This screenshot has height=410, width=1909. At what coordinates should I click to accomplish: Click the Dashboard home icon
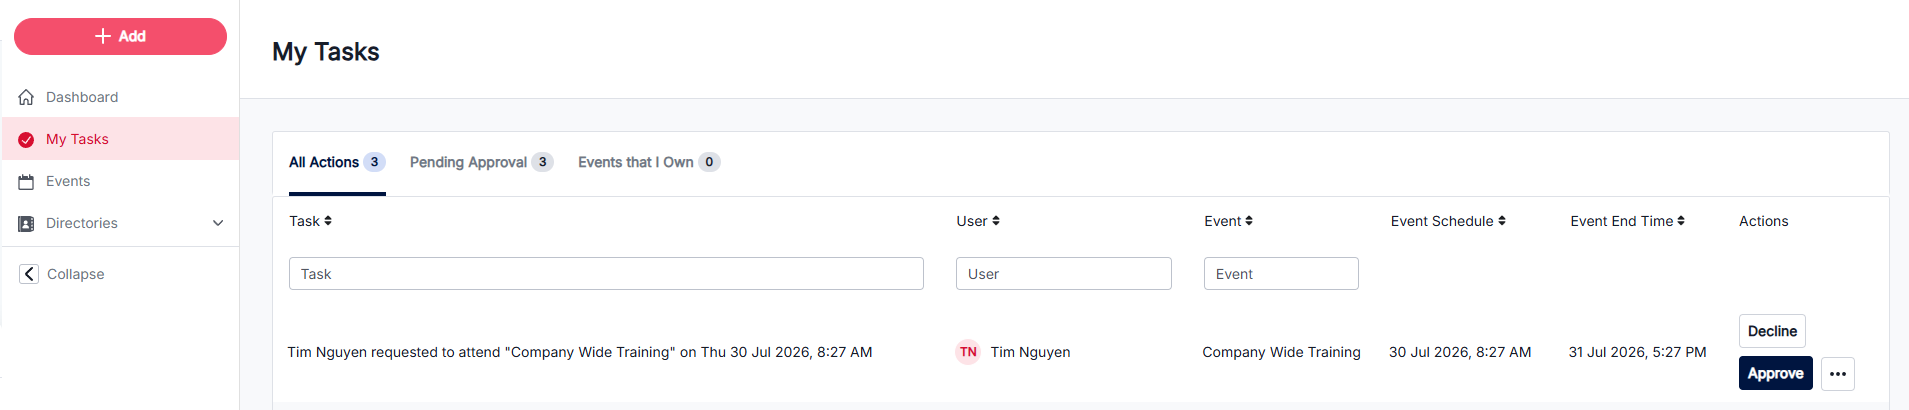27,97
